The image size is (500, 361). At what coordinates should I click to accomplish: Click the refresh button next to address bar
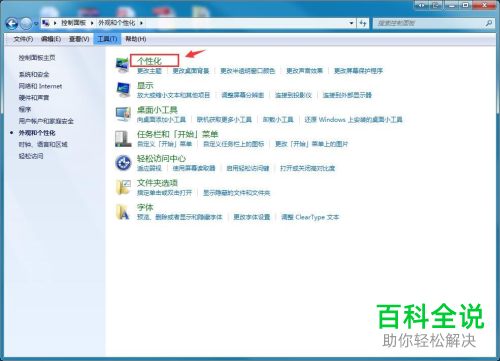(363, 23)
